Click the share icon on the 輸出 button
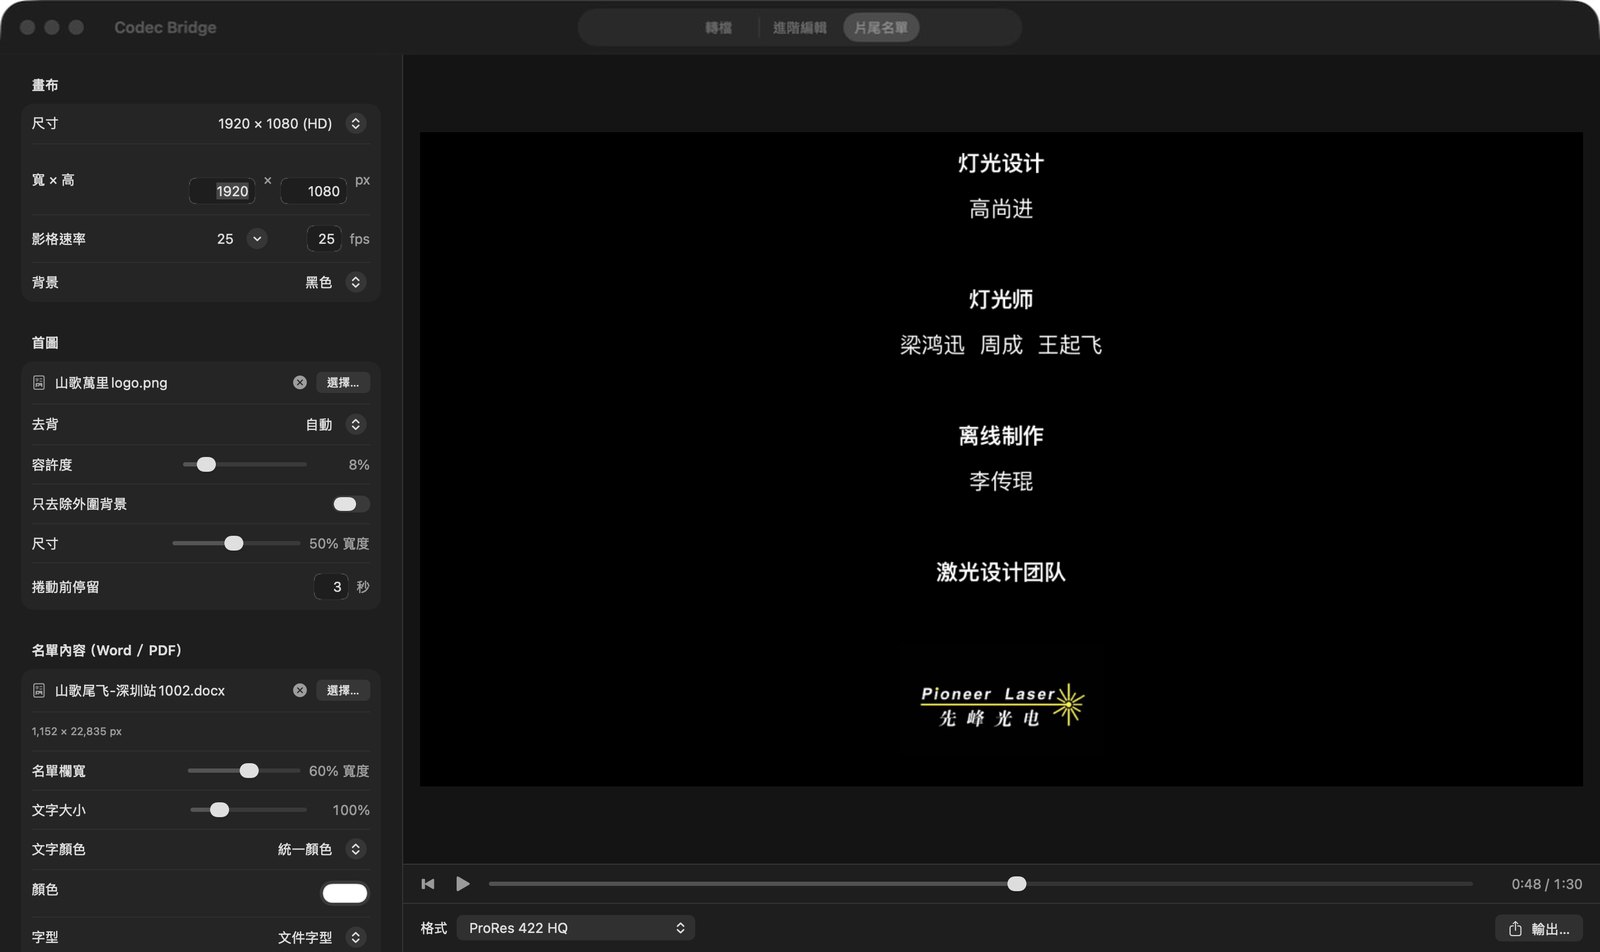1600x952 pixels. pos(1515,929)
